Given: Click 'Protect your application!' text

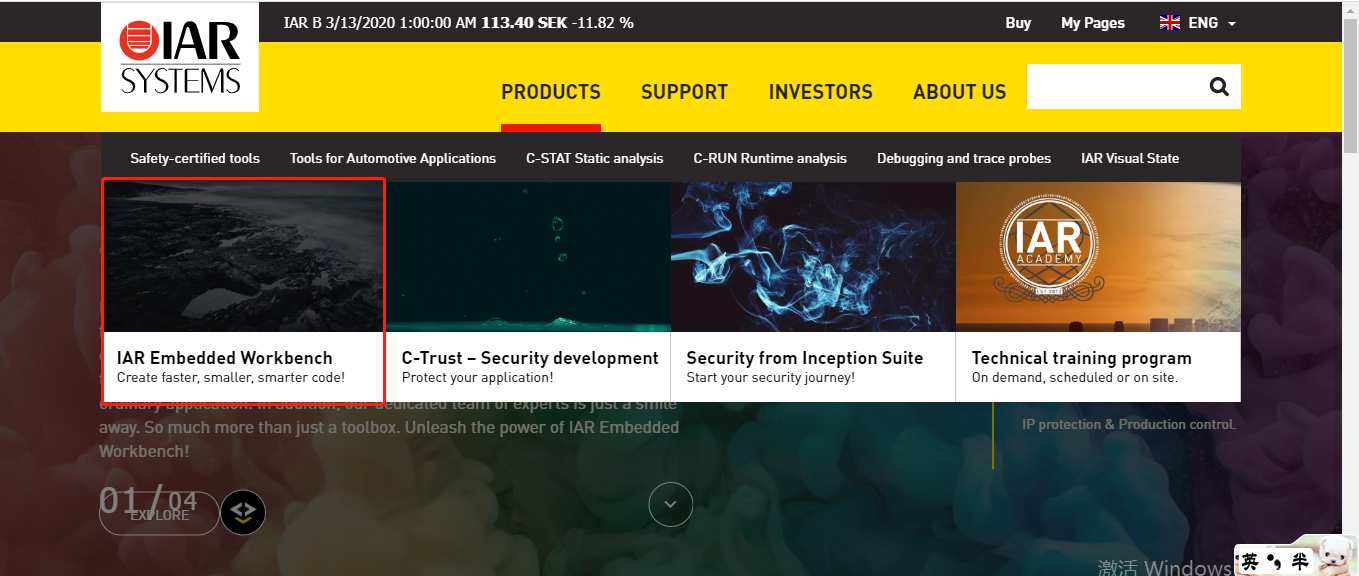Looking at the screenshot, I should tap(477, 378).
